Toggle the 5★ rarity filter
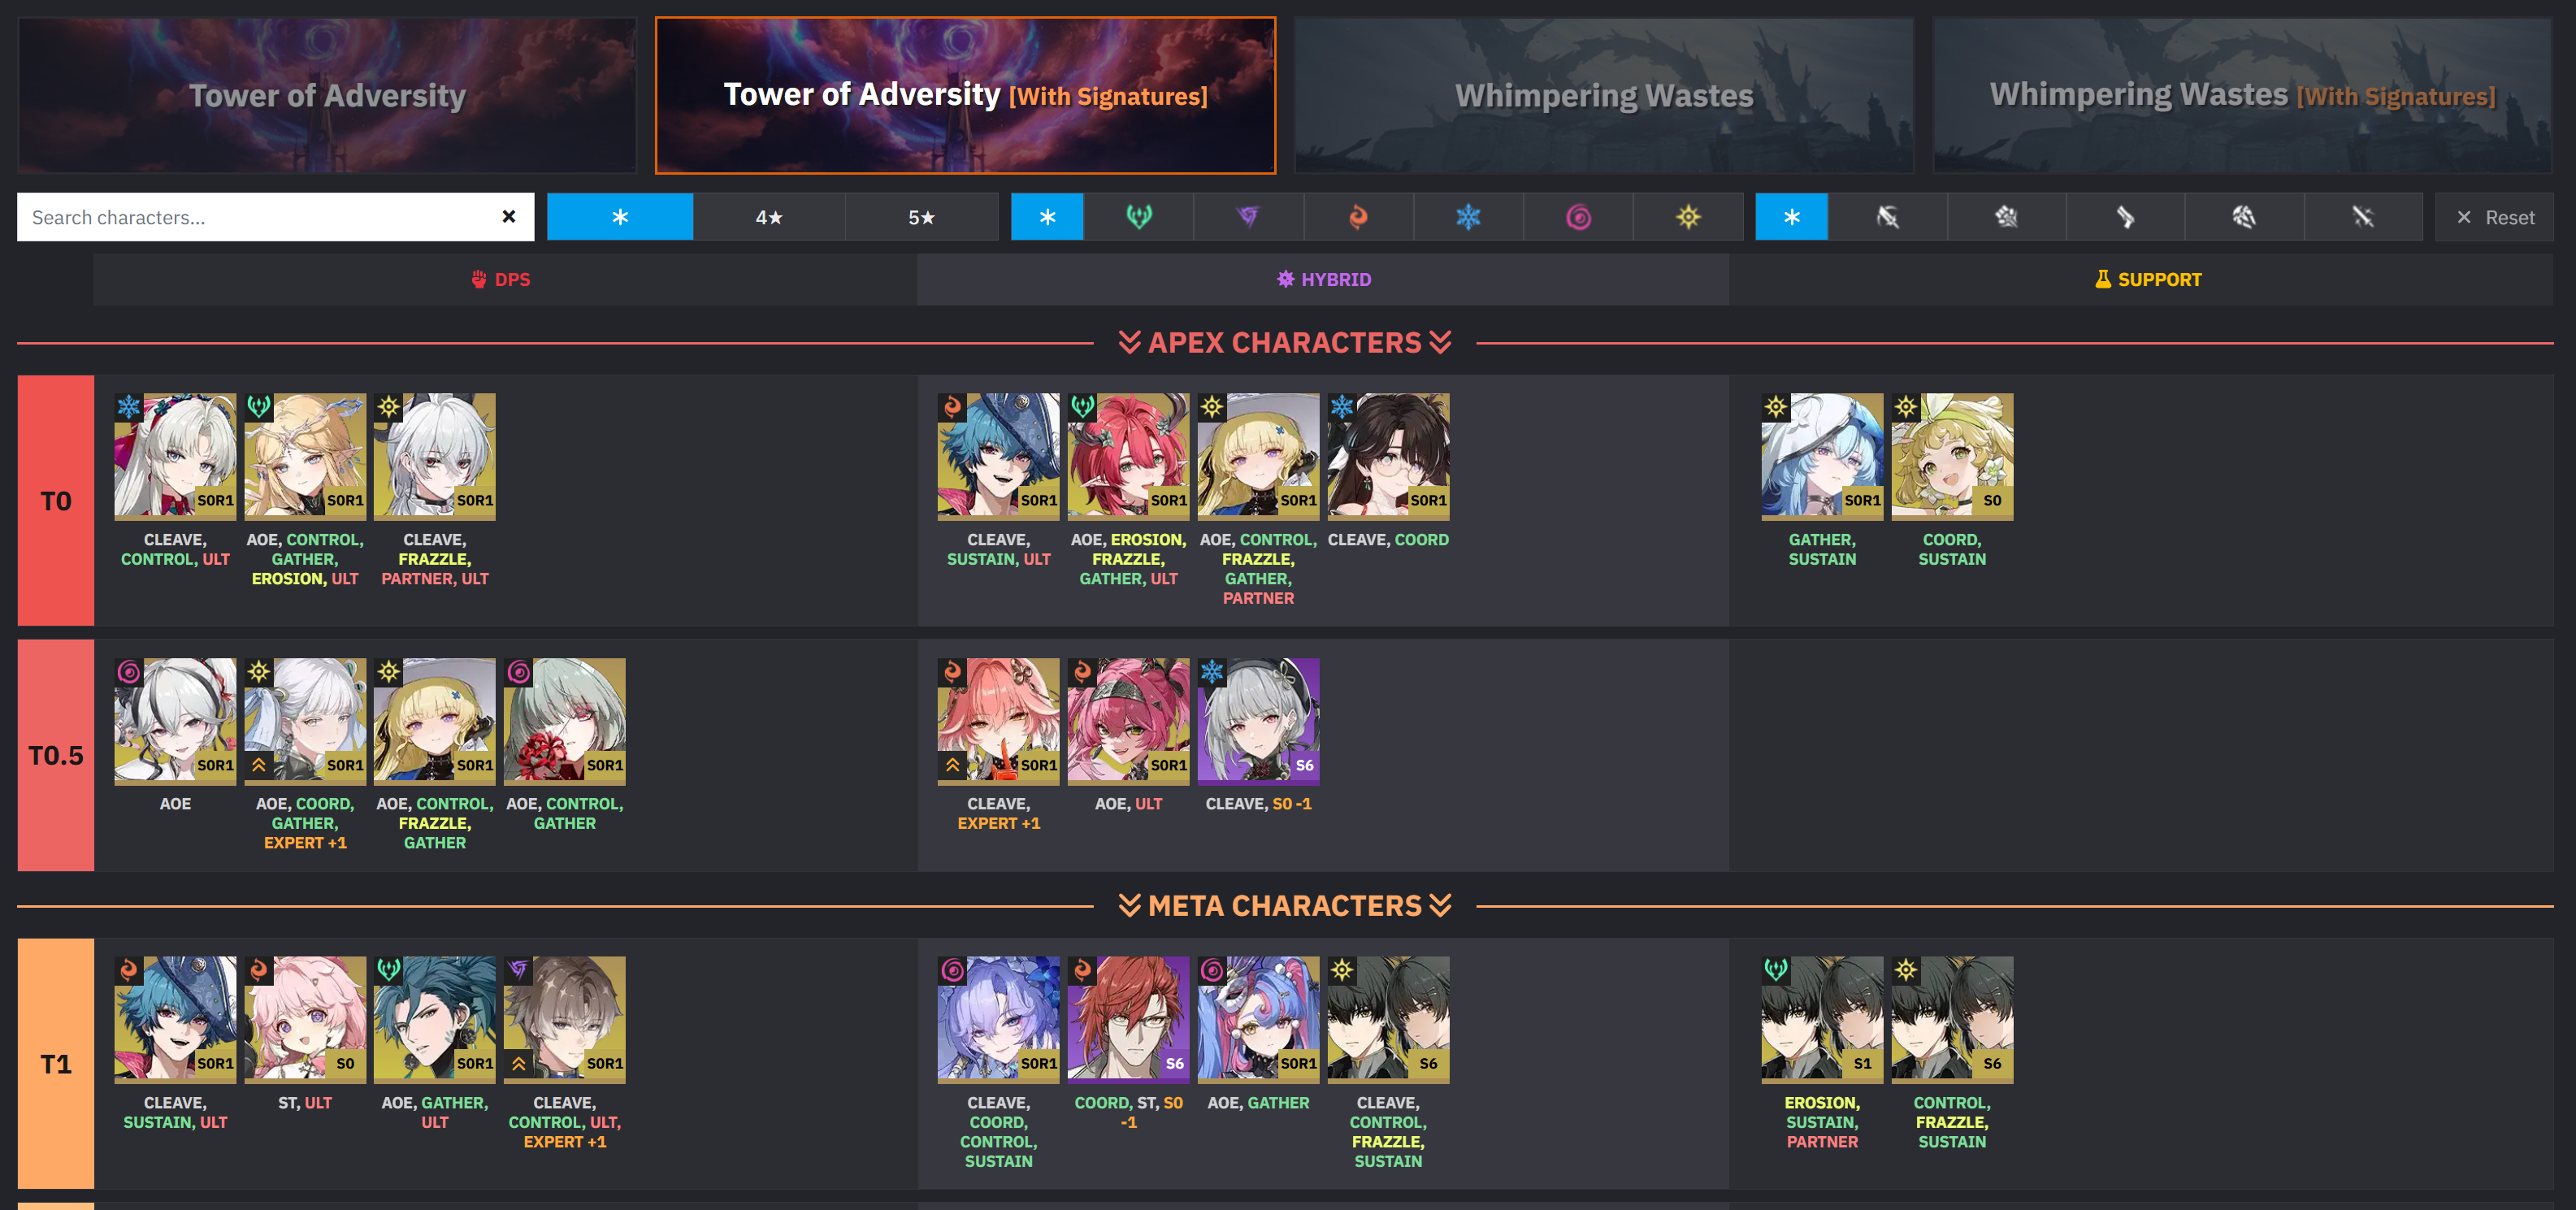Image resolution: width=2576 pixels, height=1210 pixels. point(921,217)
